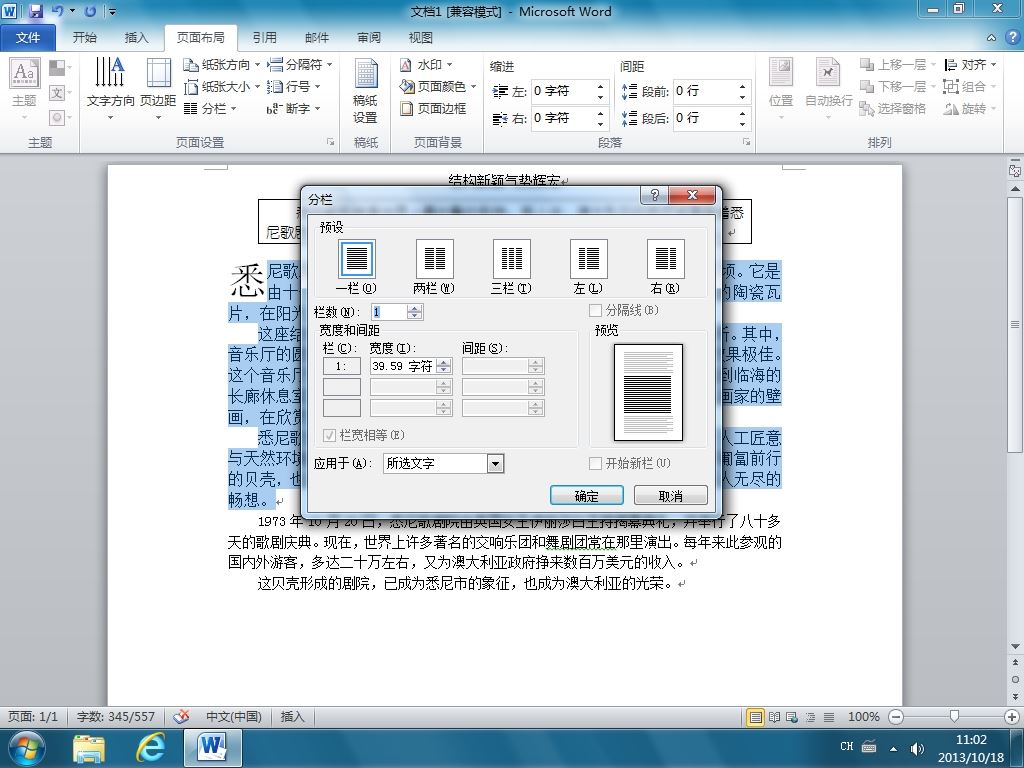1024x768 pixels.
Task: Switch to the 插入 Insert tab
Action: click(136, 38)
